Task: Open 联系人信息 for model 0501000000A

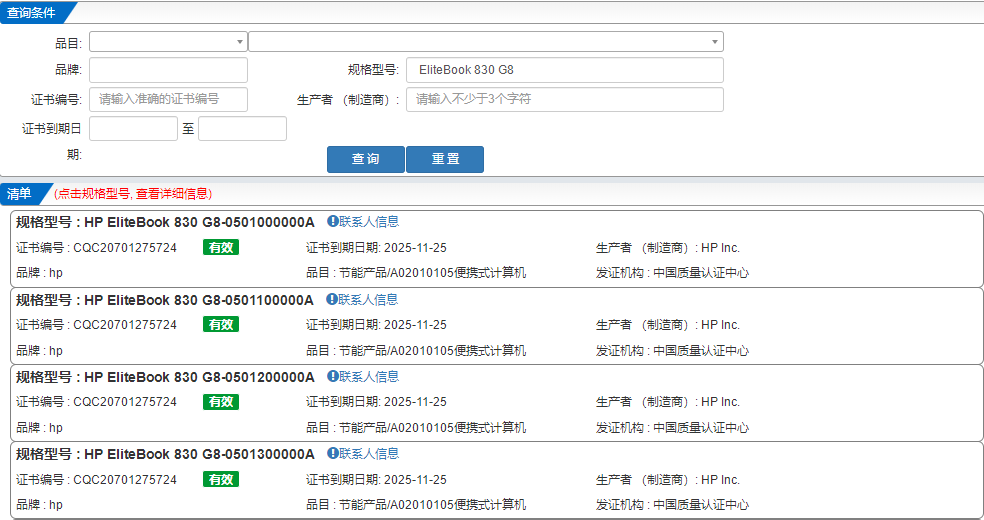Action: tap(369, 221)
